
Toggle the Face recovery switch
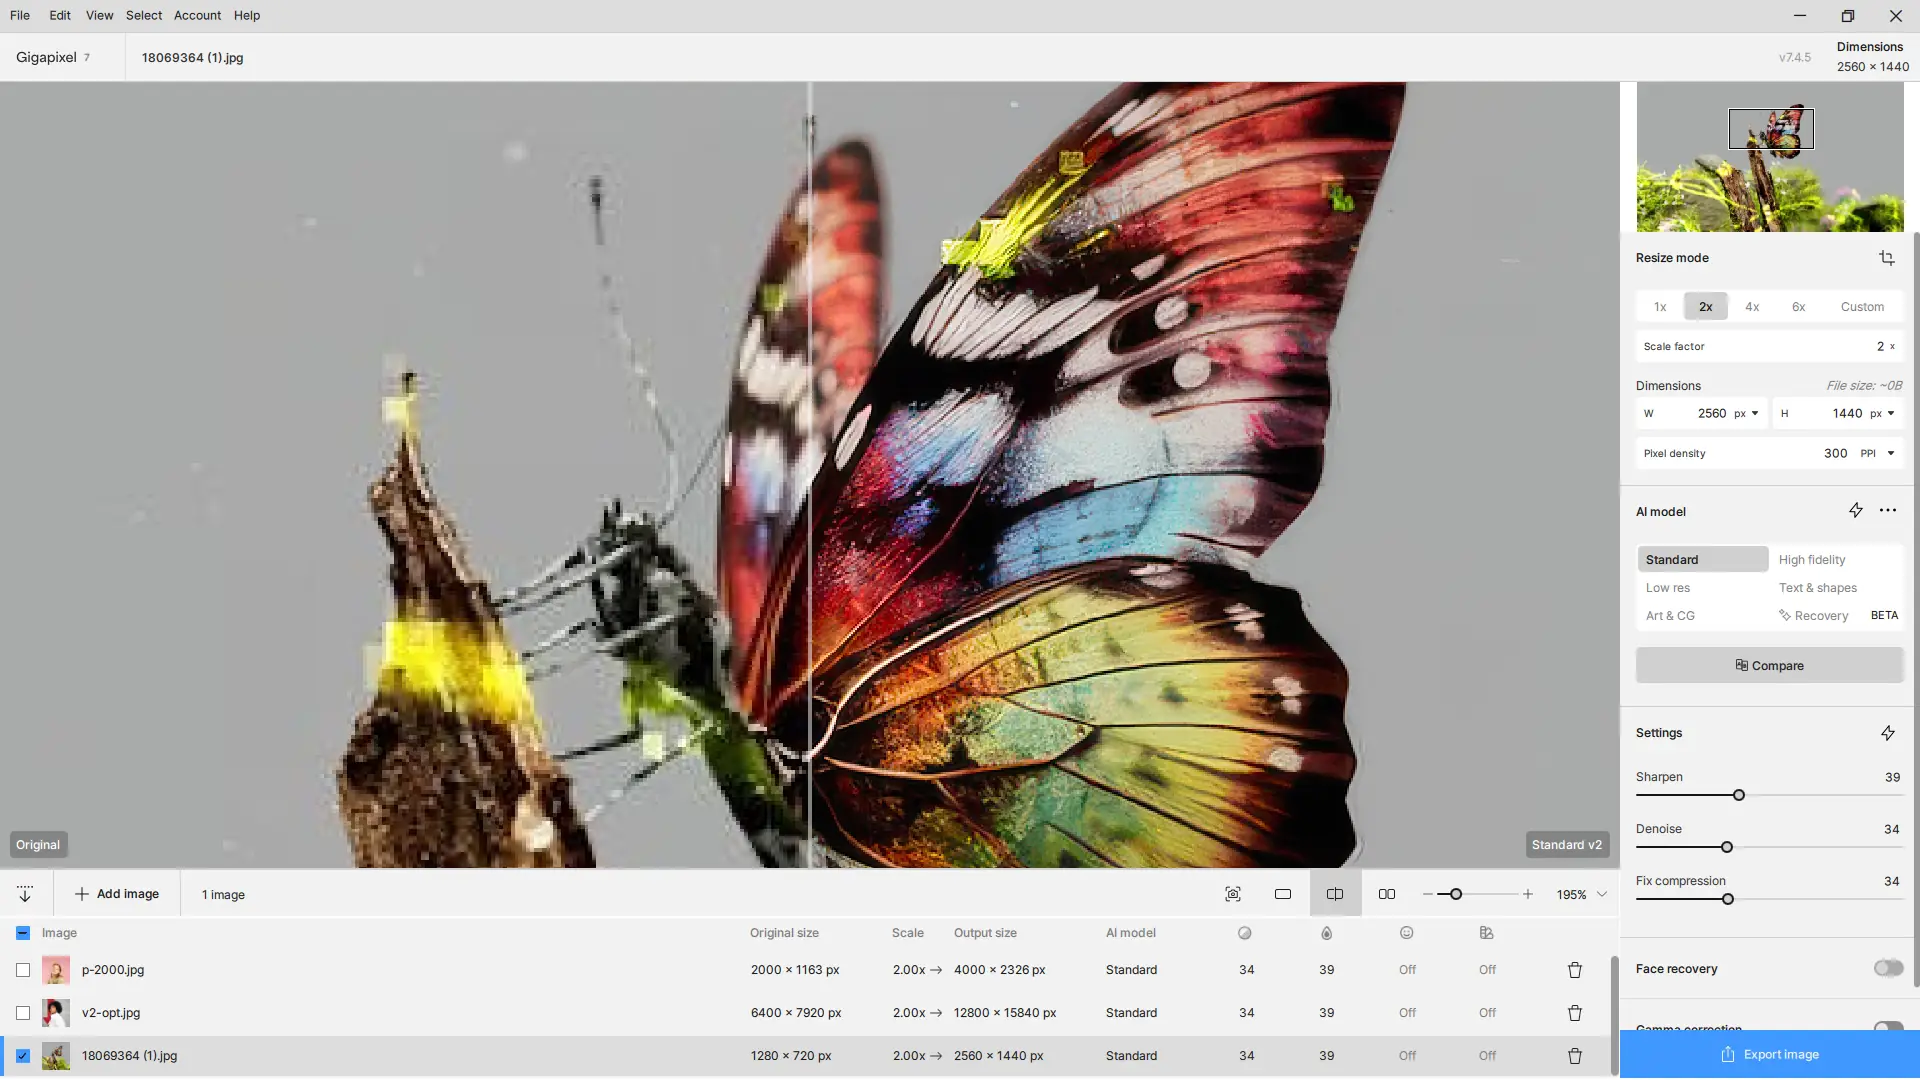pyautogui.click(x=1887, y=968)
